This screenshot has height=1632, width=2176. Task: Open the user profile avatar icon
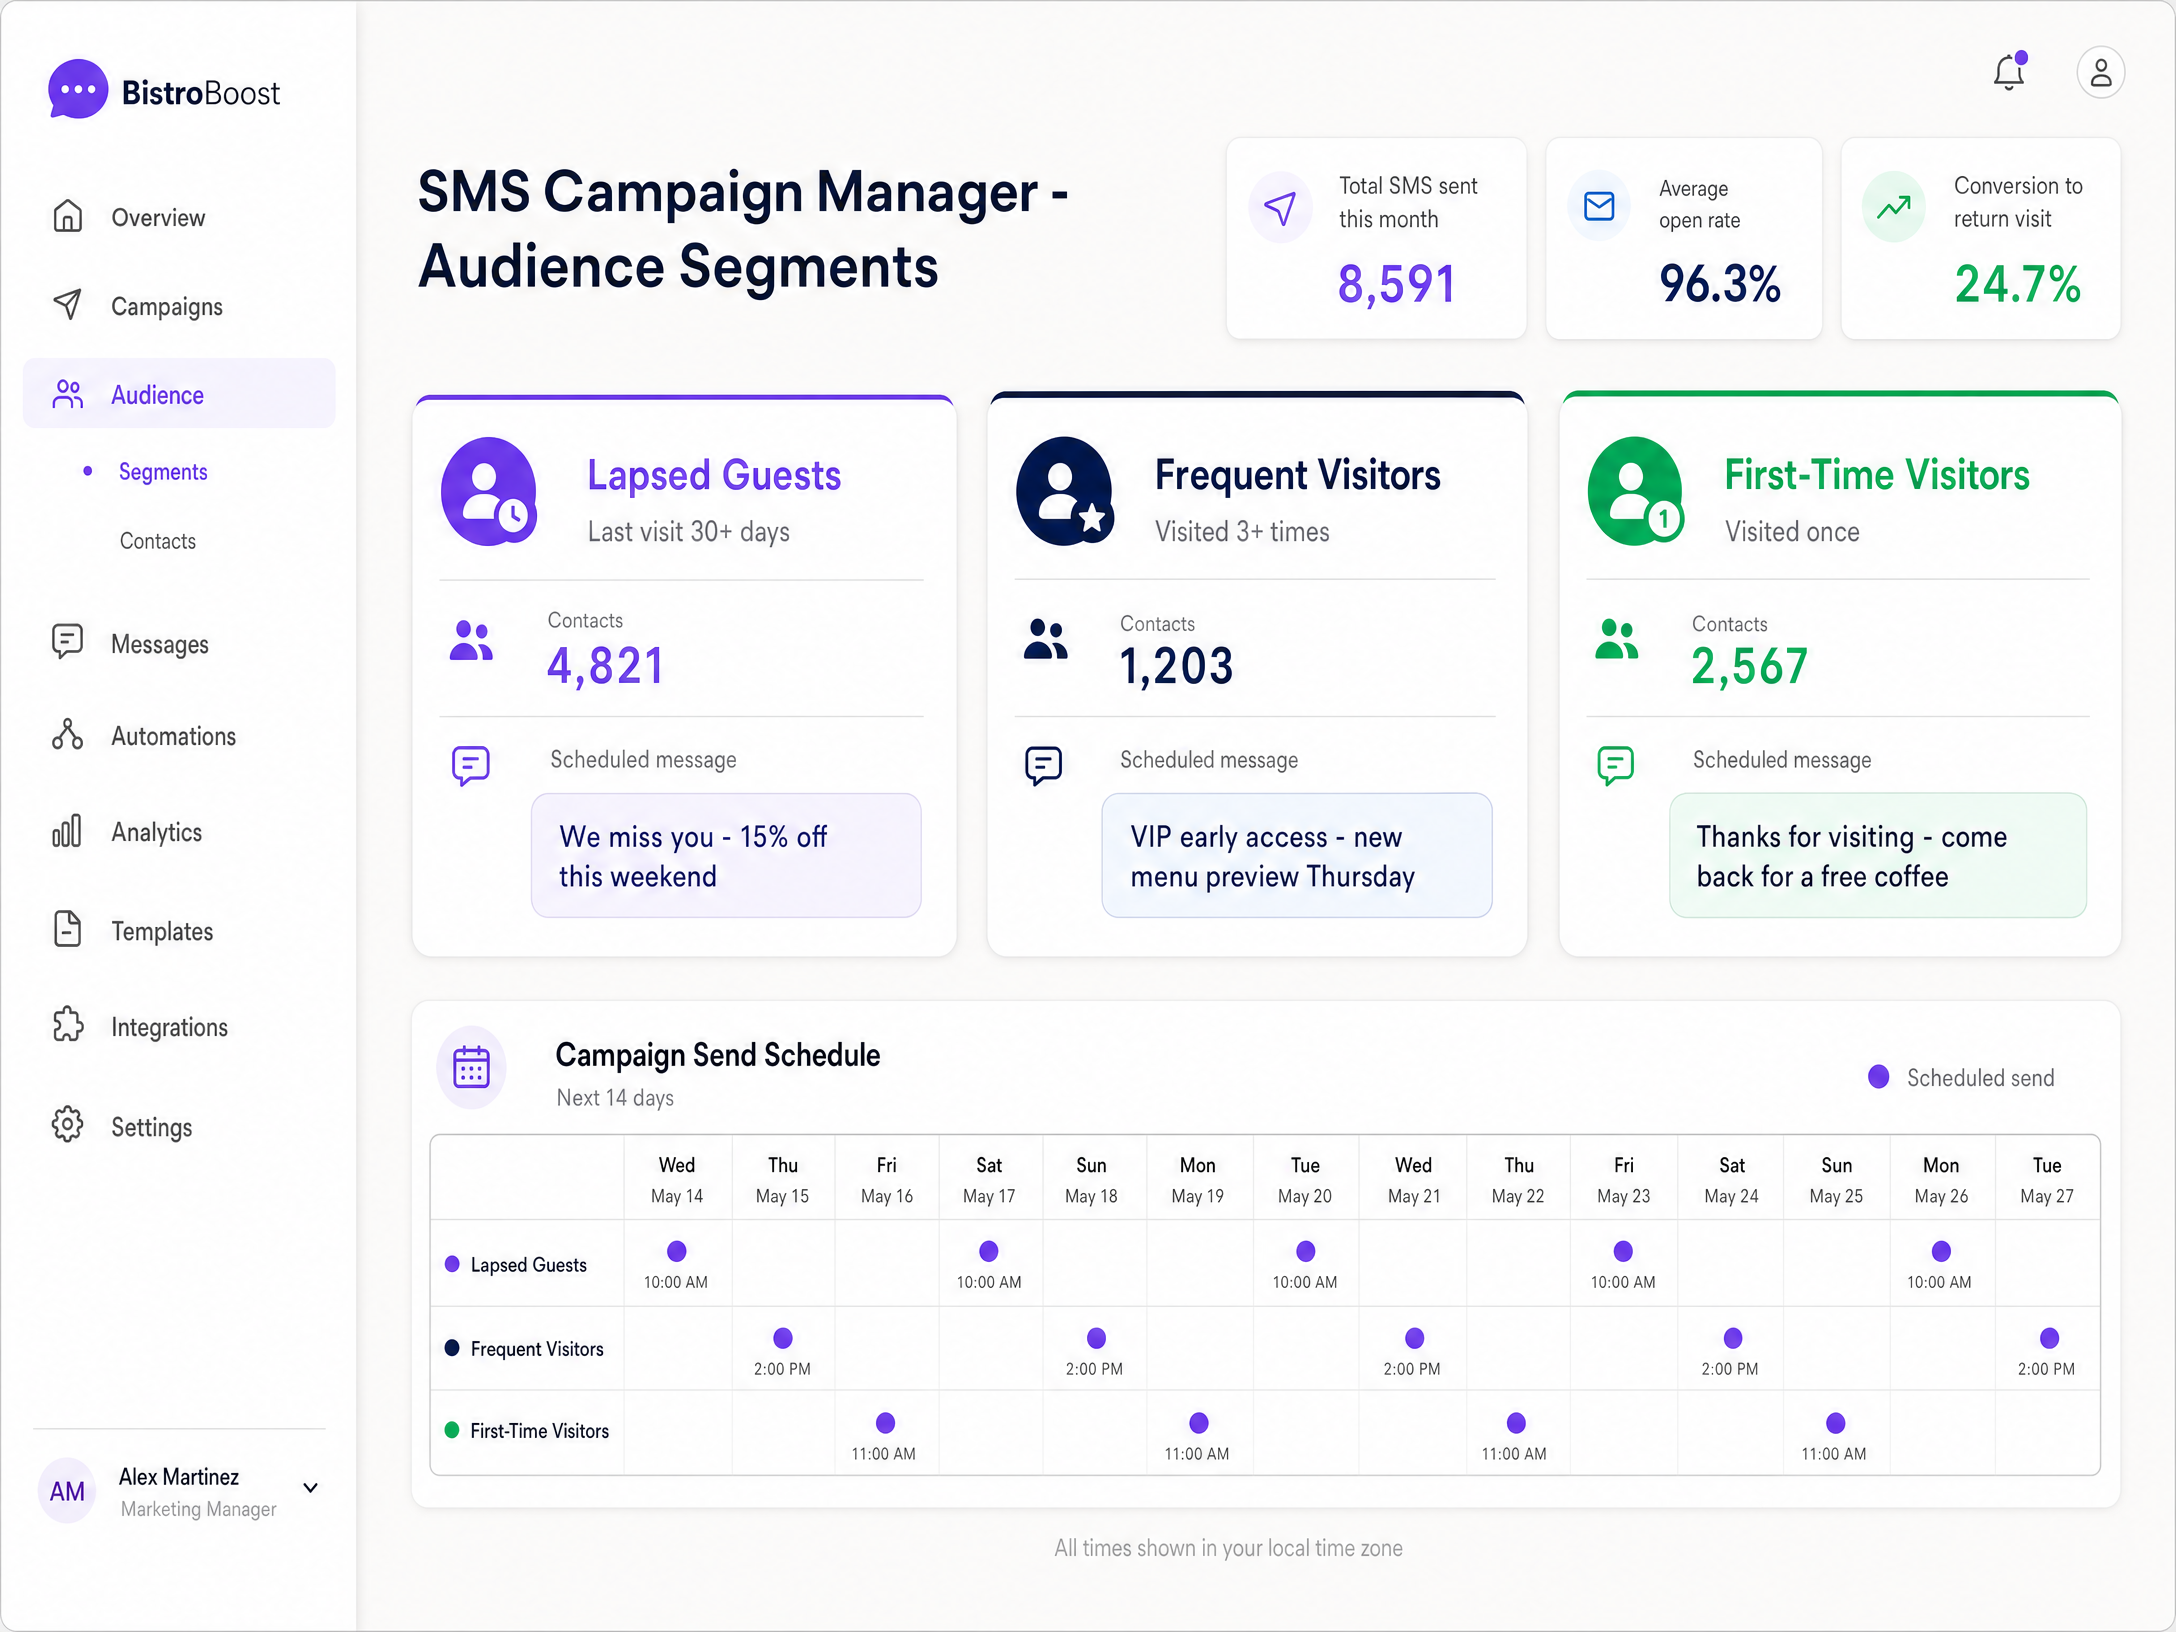2100,72
